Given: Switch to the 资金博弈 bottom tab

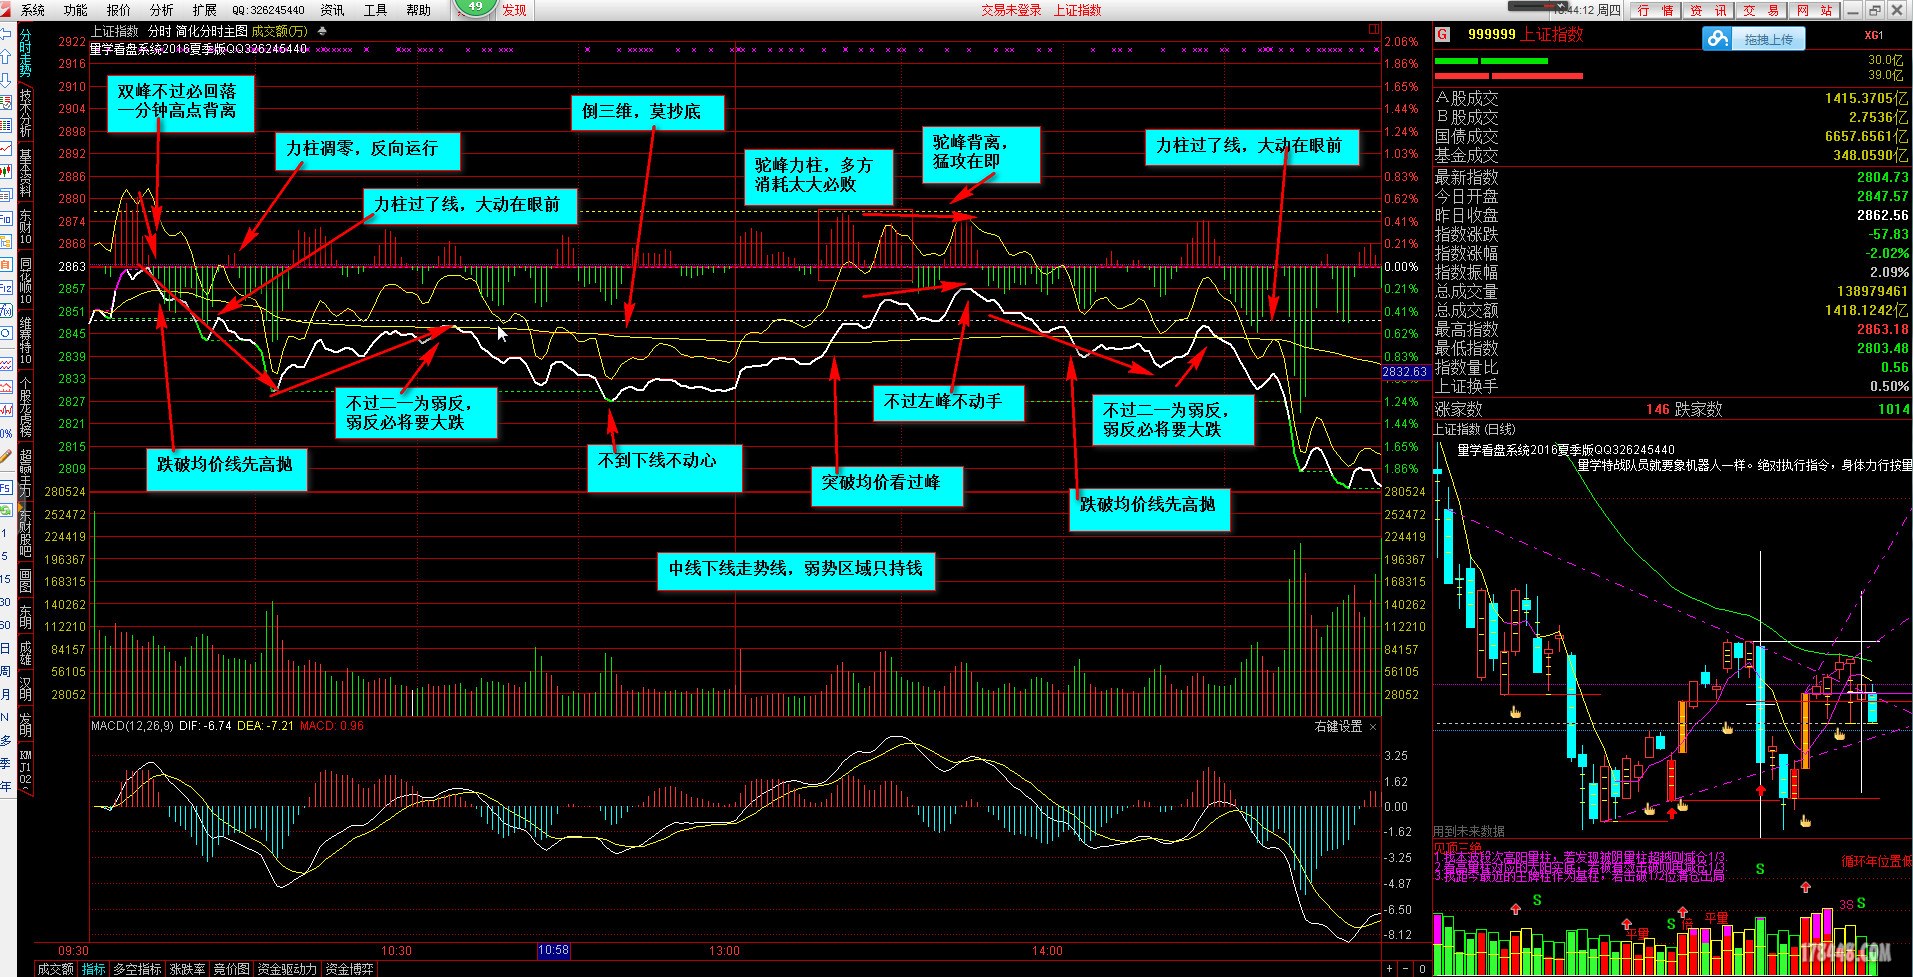Looking at the screenshot, I should pos(350,969).
